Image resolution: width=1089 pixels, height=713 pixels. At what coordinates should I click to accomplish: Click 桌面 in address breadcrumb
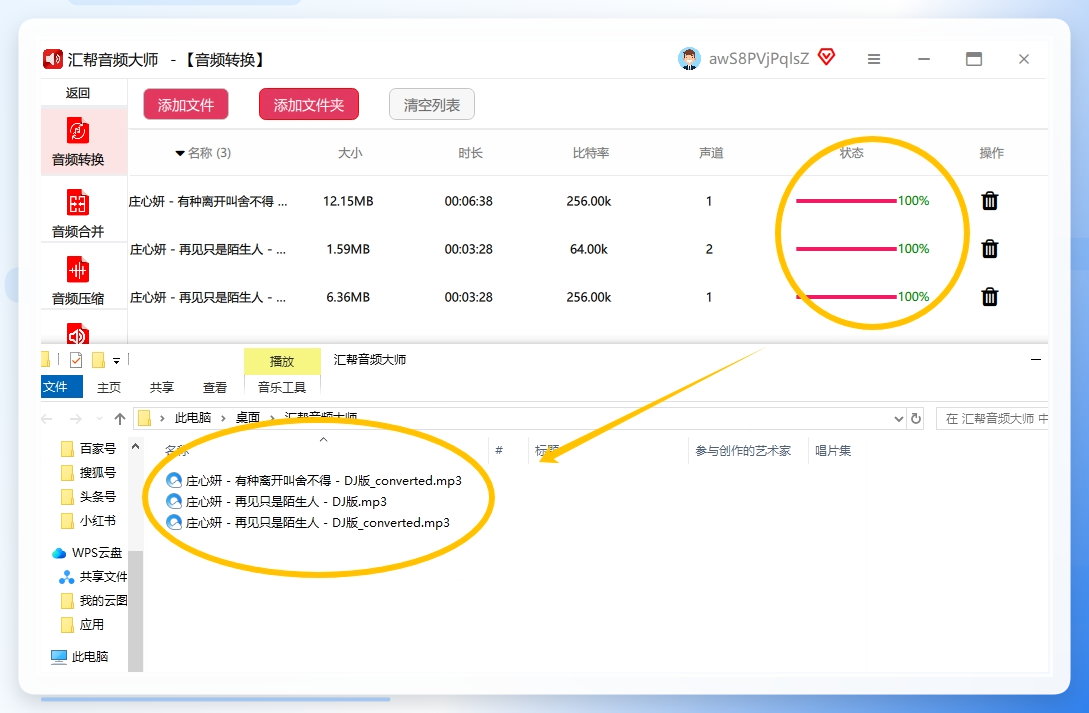[248, 418]
